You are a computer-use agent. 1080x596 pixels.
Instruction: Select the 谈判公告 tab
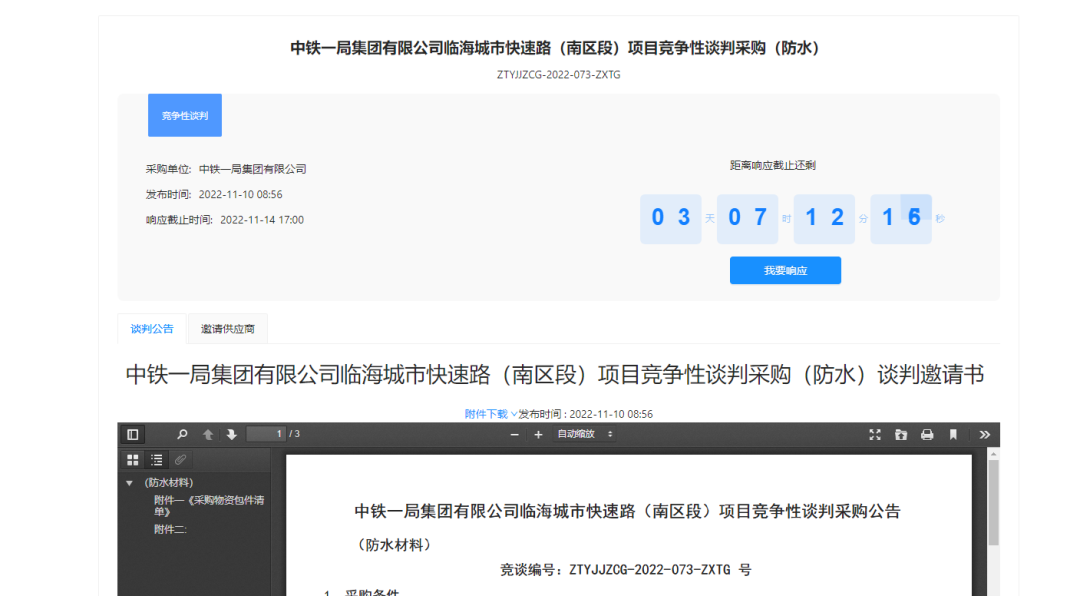[x=152, y=329]
